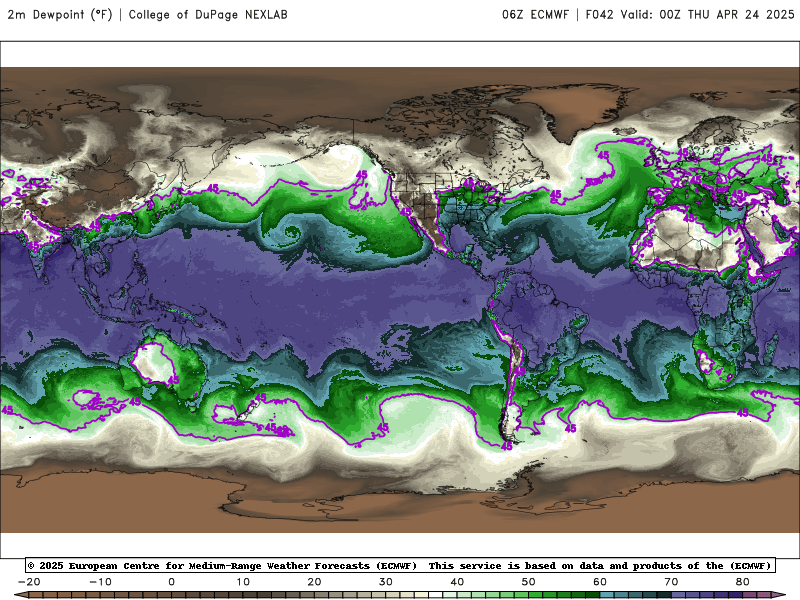800x600 pixels.
Task: Click the '06Z ECMWF' model run label
Action: 535,15
